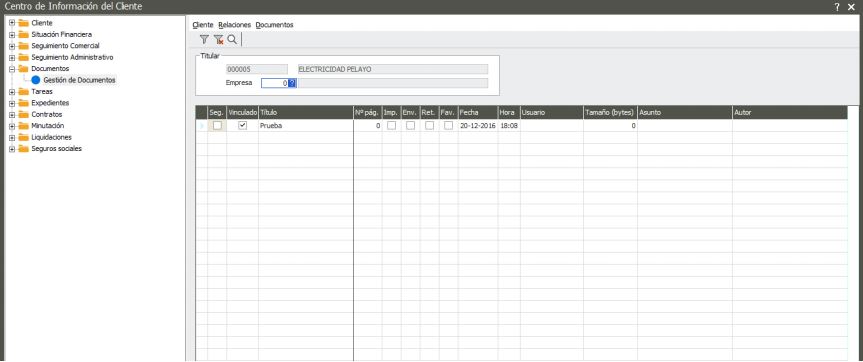Screen dimensions: 863x362
Task: Click the titular code field 000005
Action: pyautogui.click(x=257, y=69)
